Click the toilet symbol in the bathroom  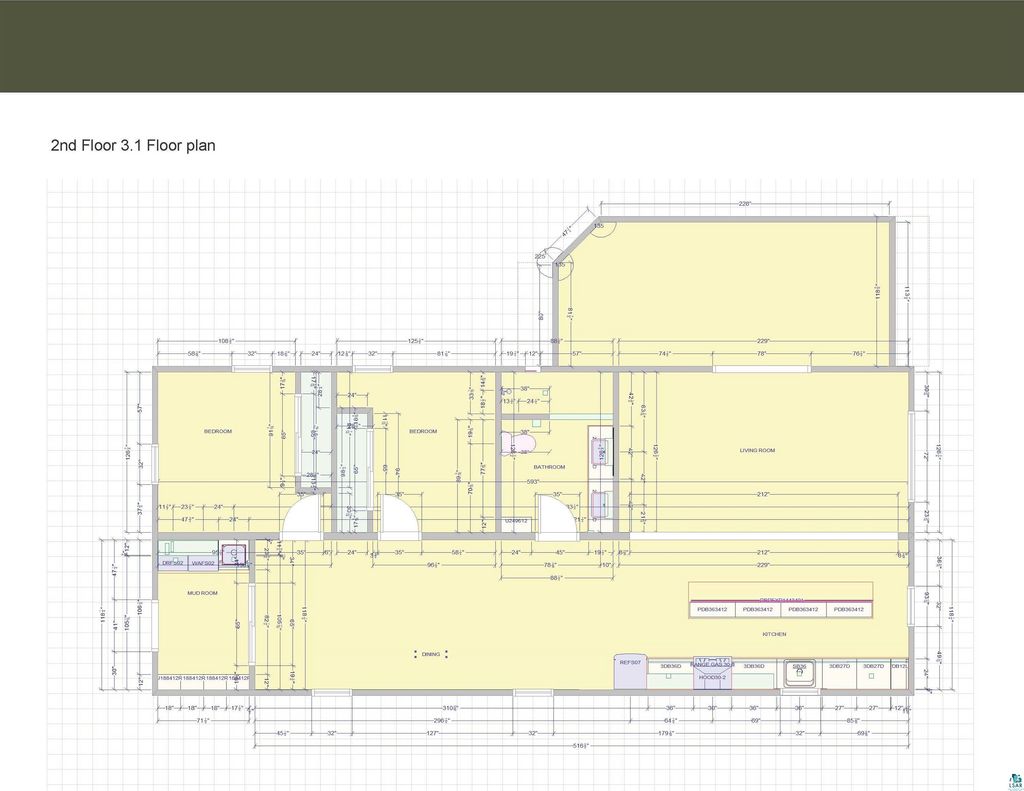(521, 441)
